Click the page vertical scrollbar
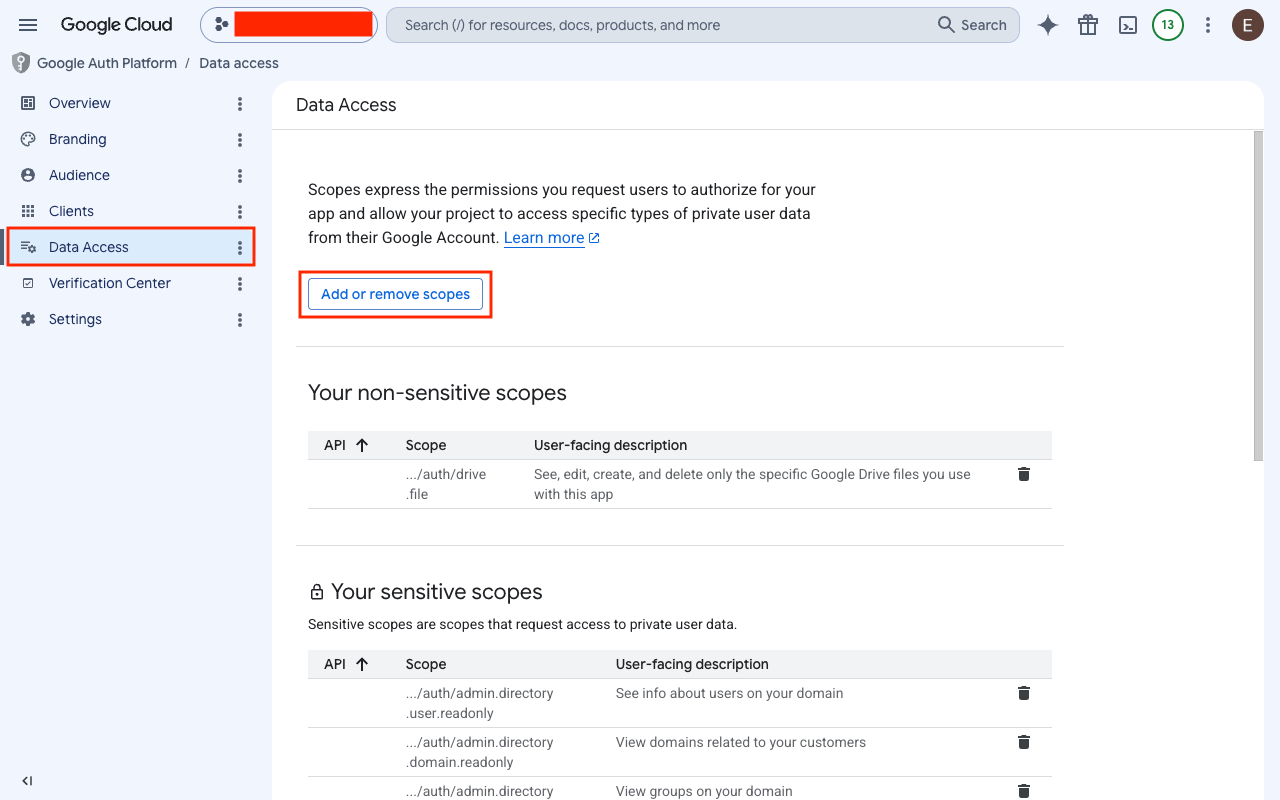Image resolution: width=1280 pixels, height=800 pixels. click(1258, 296)
